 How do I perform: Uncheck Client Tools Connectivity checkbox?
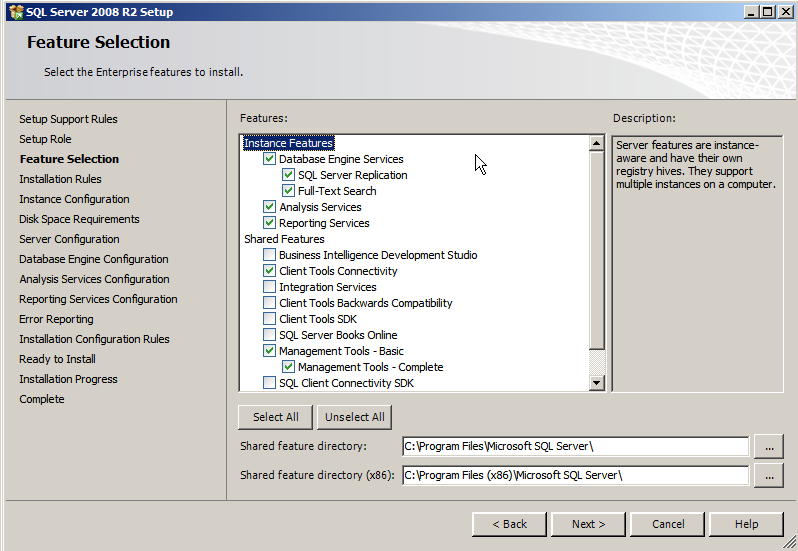pos(269,271)
